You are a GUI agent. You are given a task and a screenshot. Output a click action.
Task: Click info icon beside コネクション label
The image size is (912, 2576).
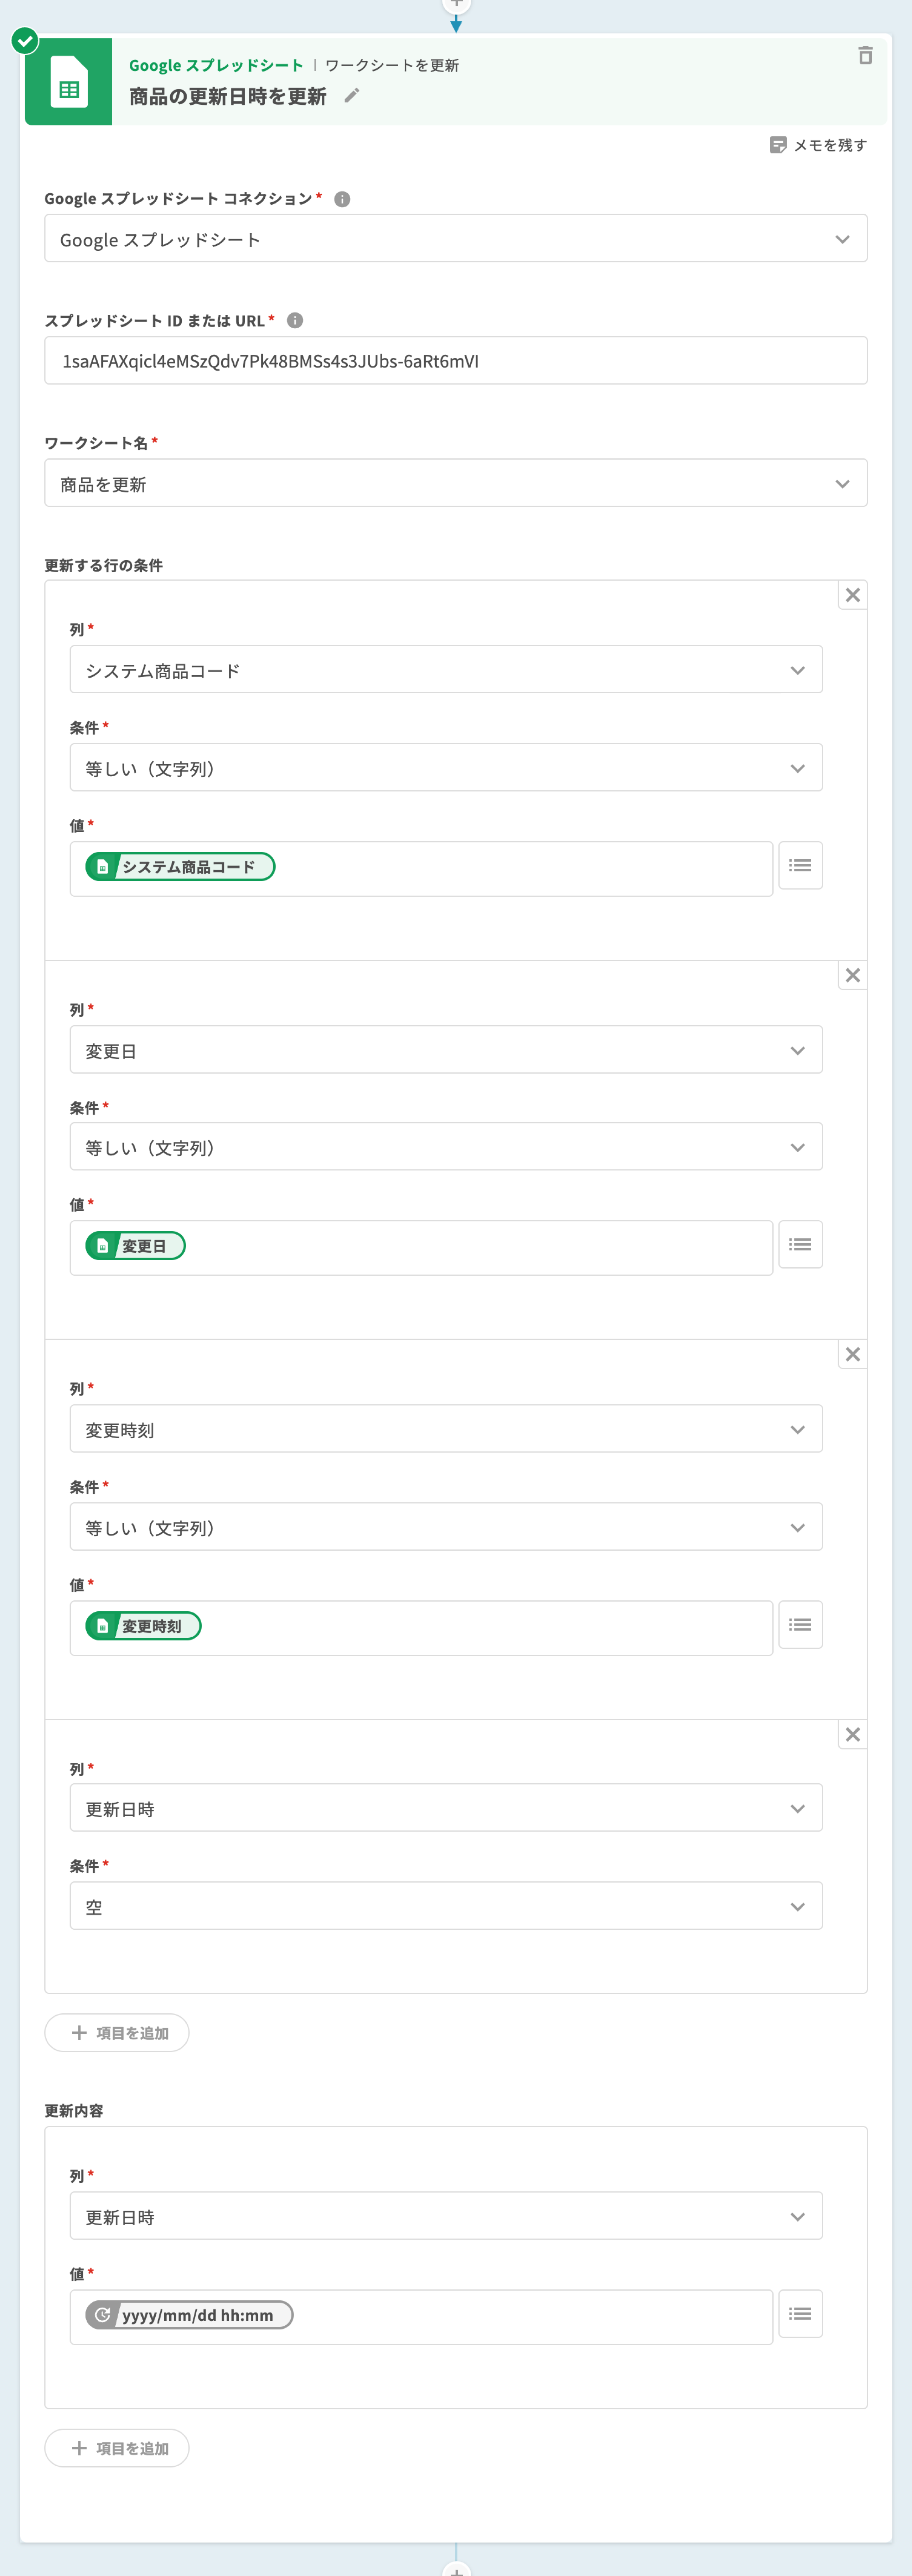point(342,199)
